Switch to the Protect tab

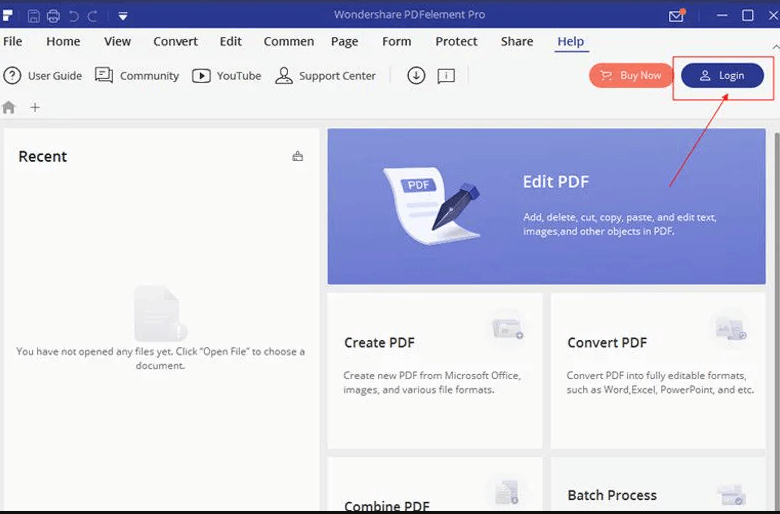tap(456, 41)
